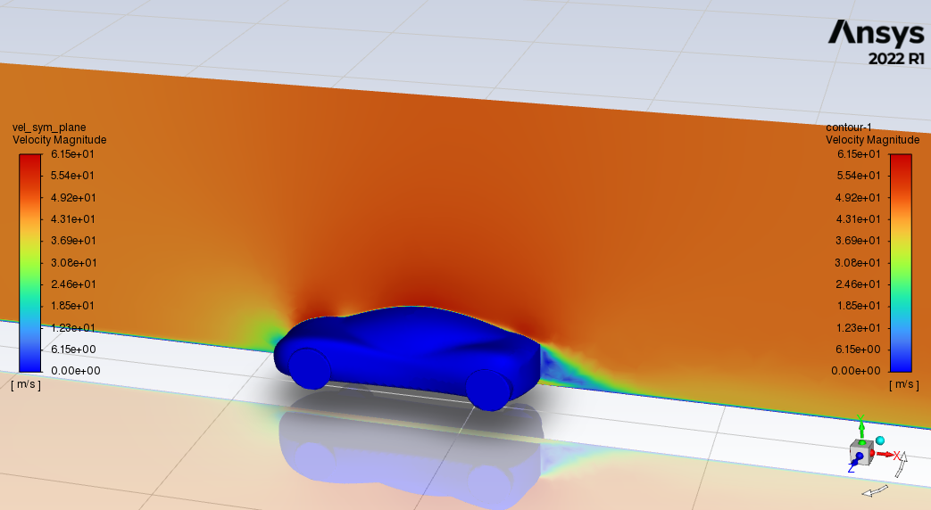Click the [ m/s ] unit under left legend
Image resolution: width=931 pixels, height=510 pixels.
coord(26,385)
